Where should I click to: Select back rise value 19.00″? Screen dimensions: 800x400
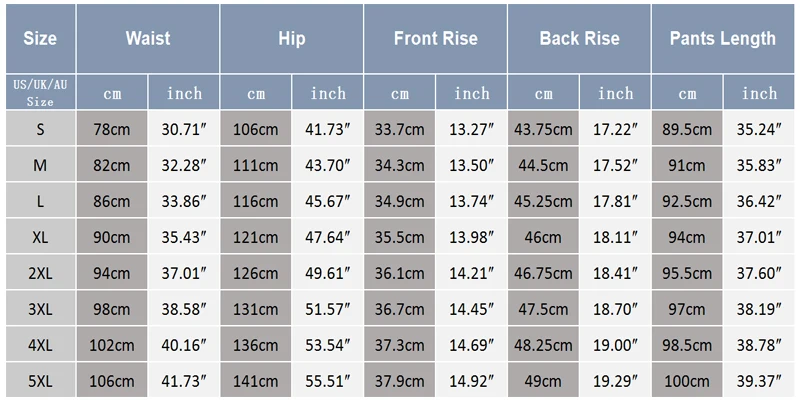[x=615, y=345]
